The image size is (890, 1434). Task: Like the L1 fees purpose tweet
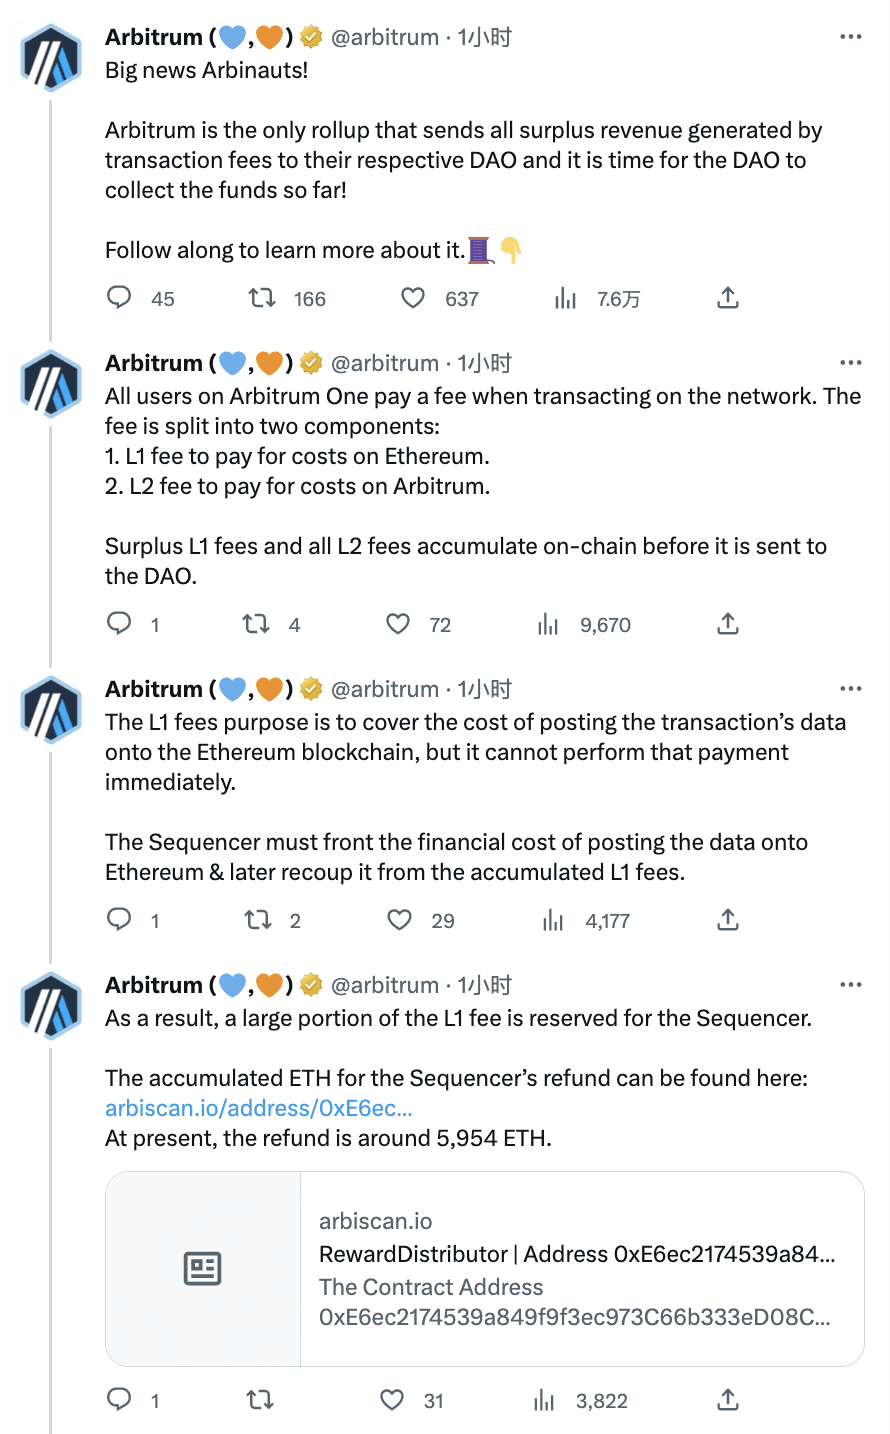coord(399,920)
